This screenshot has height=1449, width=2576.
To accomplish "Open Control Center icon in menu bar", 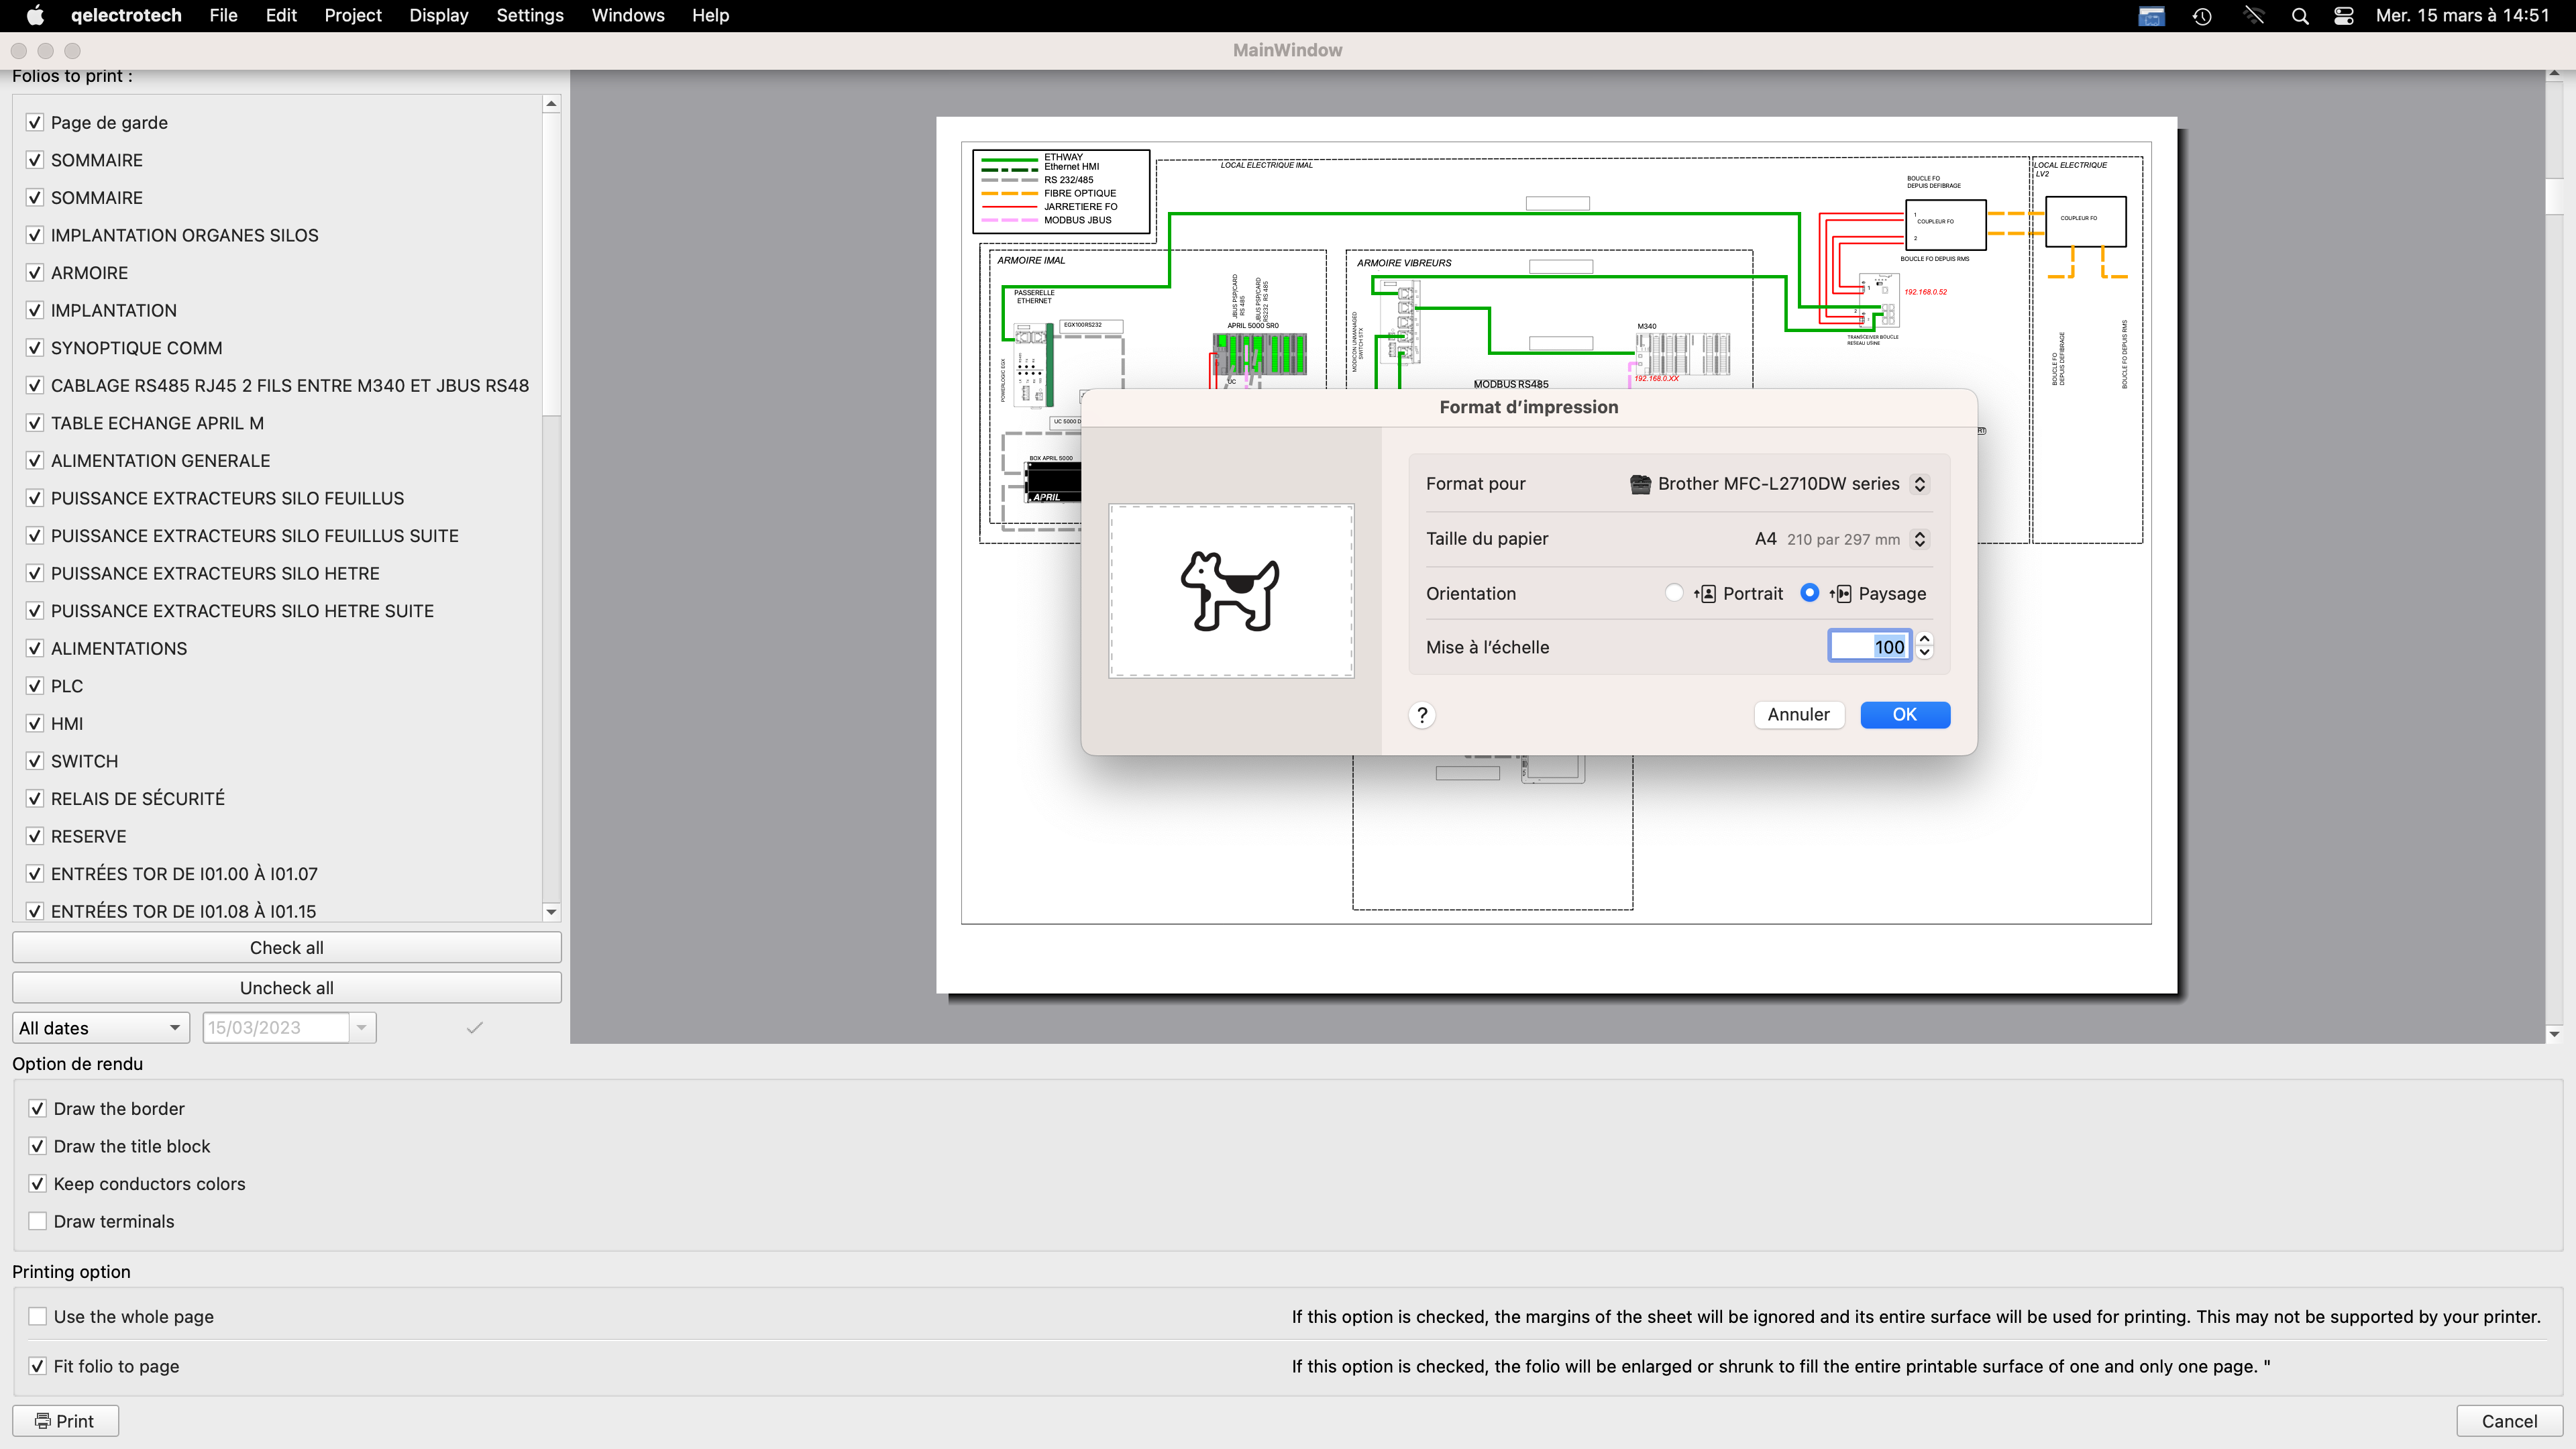I will point(2344,15).
